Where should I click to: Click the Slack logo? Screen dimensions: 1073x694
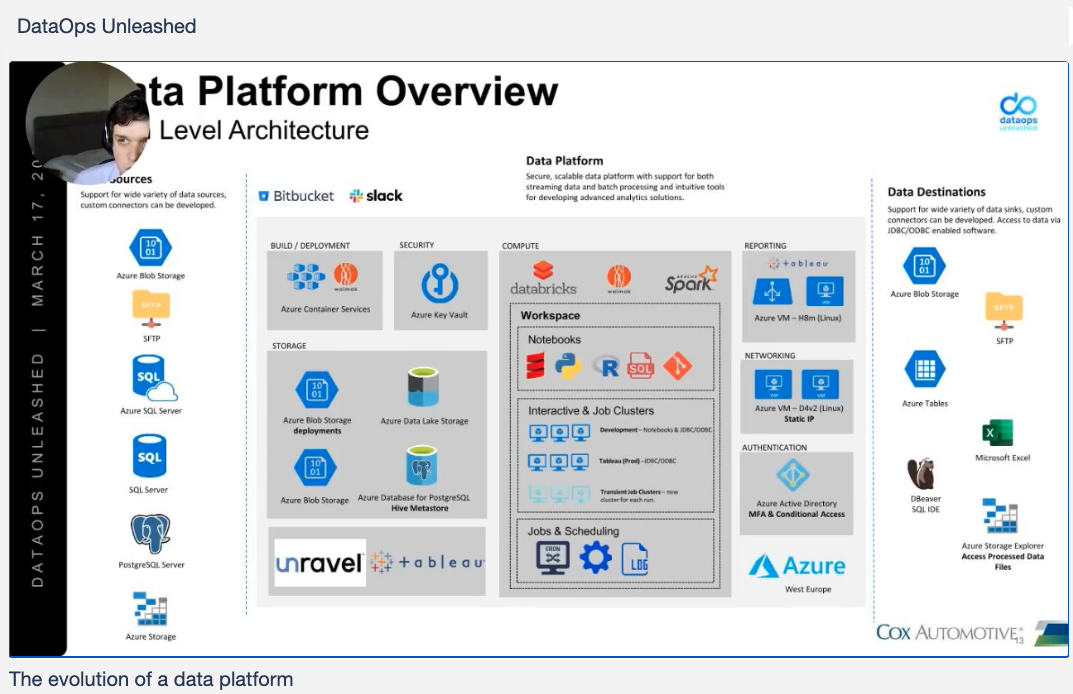[x=376, y=196]
